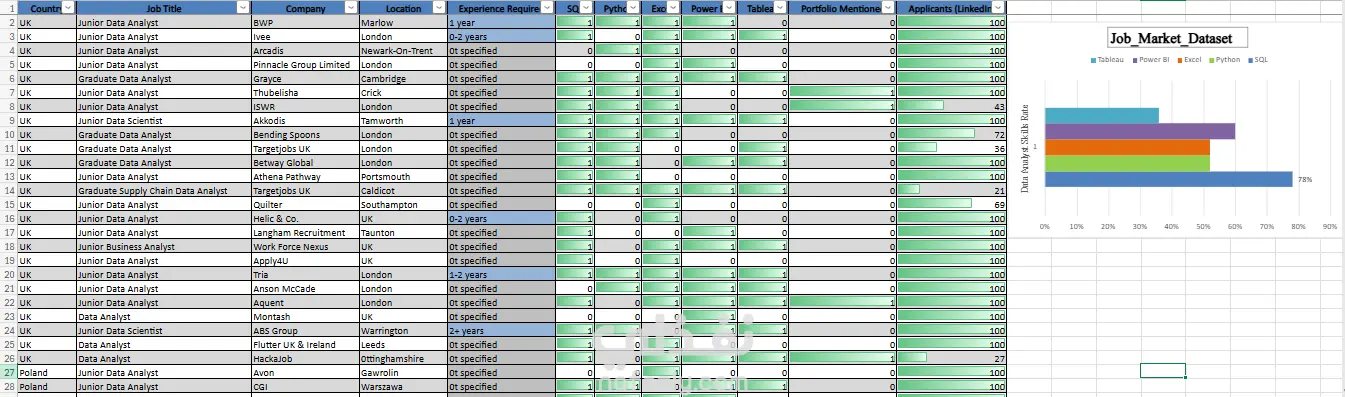
Task: Select the purple Power BI bar in chart
Action: (1140, 131)
